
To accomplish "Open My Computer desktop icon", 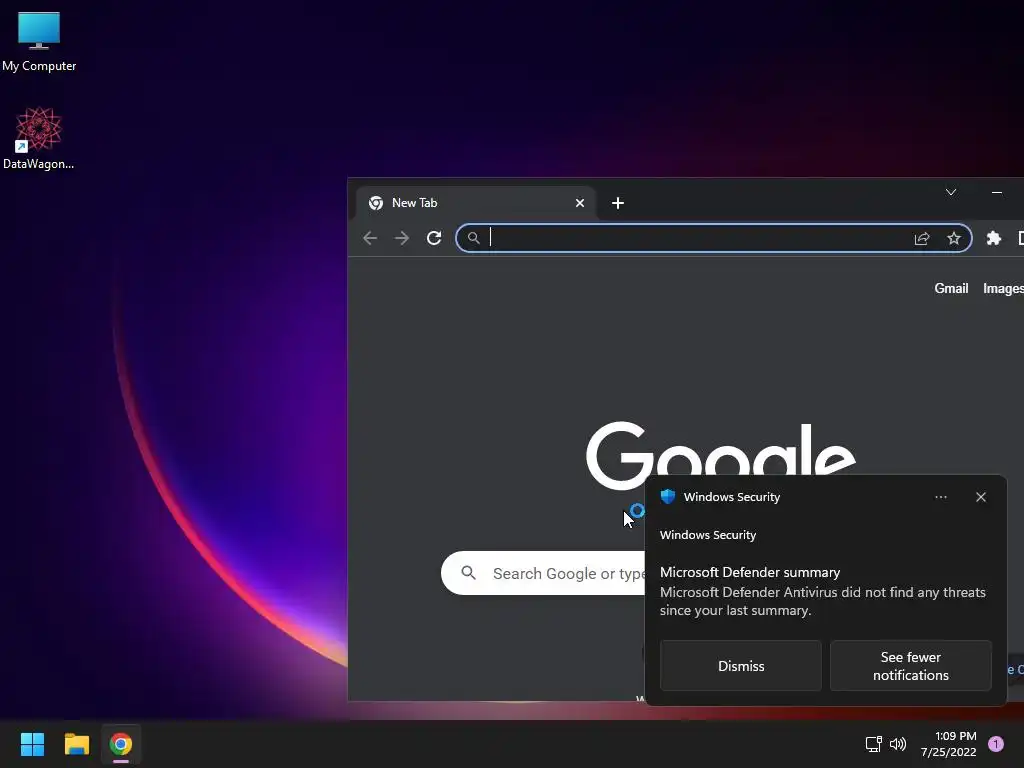I will [x=39, y=42].
